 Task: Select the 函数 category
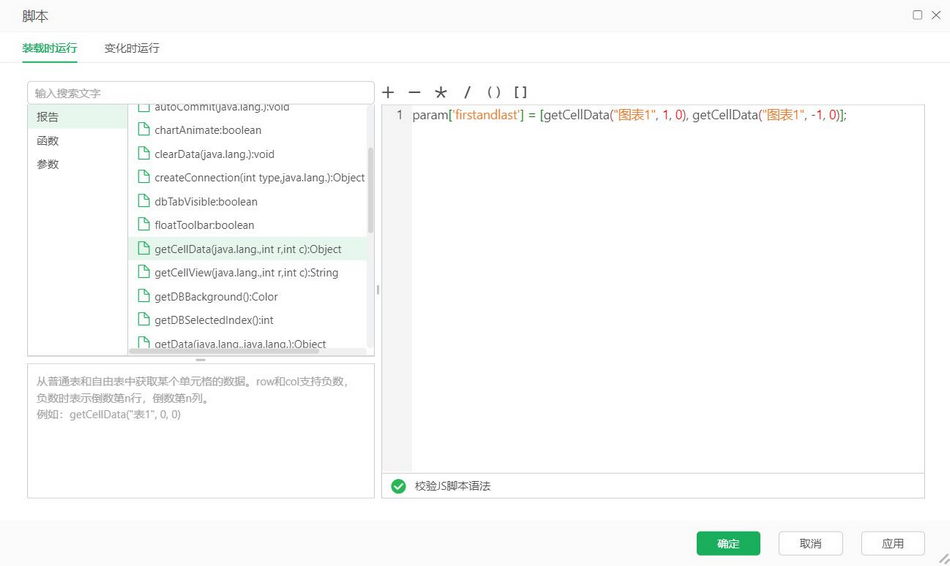[x=78, y=141]
